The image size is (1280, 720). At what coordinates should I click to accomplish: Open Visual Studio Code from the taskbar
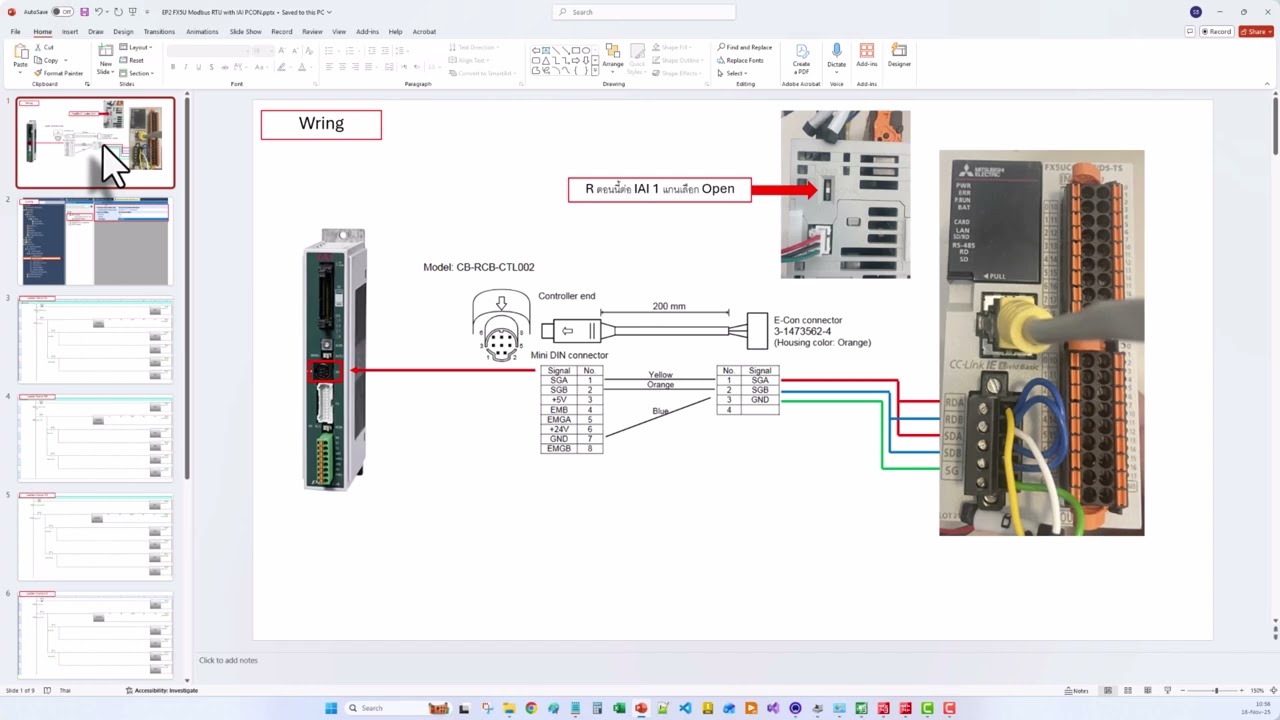coord(685,708)
